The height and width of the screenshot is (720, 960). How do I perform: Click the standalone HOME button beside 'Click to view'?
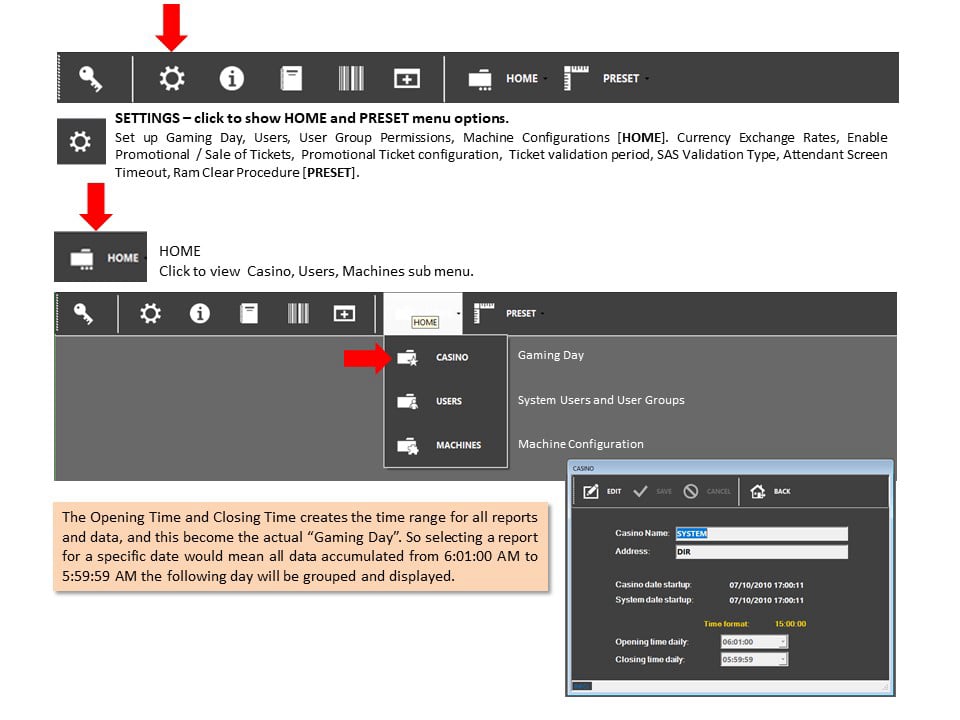pos(100,257)
